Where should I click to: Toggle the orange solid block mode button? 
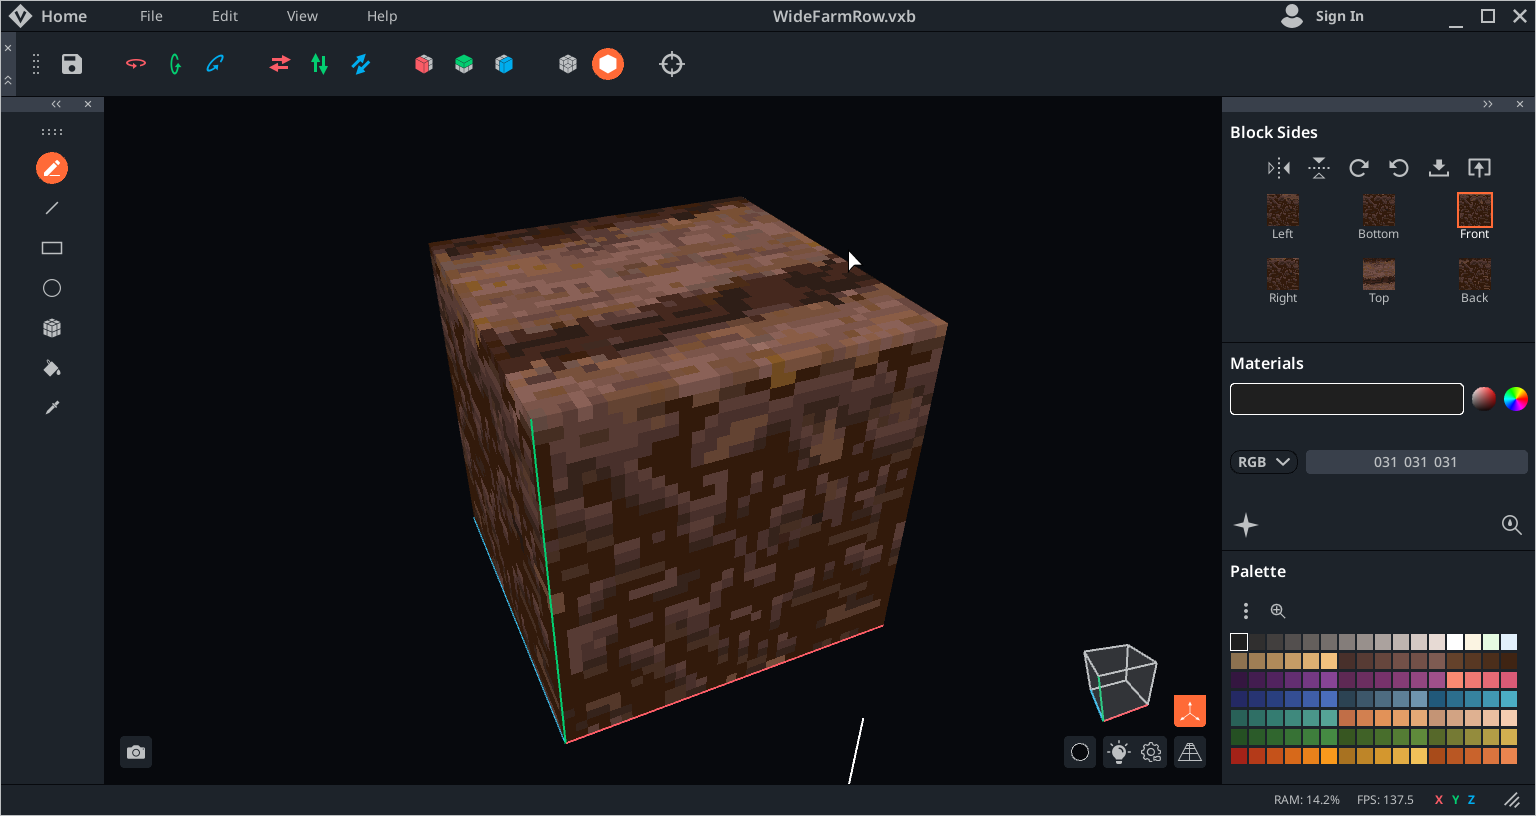tap(608, 64)
